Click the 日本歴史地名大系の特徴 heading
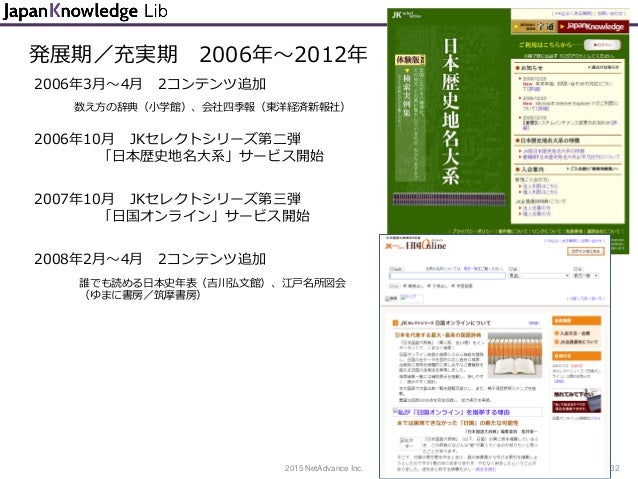Screen dimensions: 638x479 (x=550, y=140)
